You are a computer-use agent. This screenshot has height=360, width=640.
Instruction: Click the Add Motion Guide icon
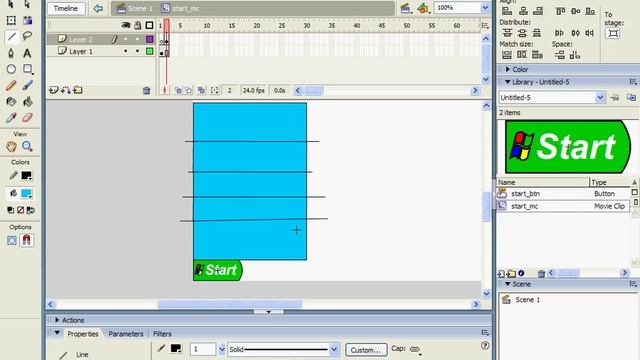click(x=65, y=90)
